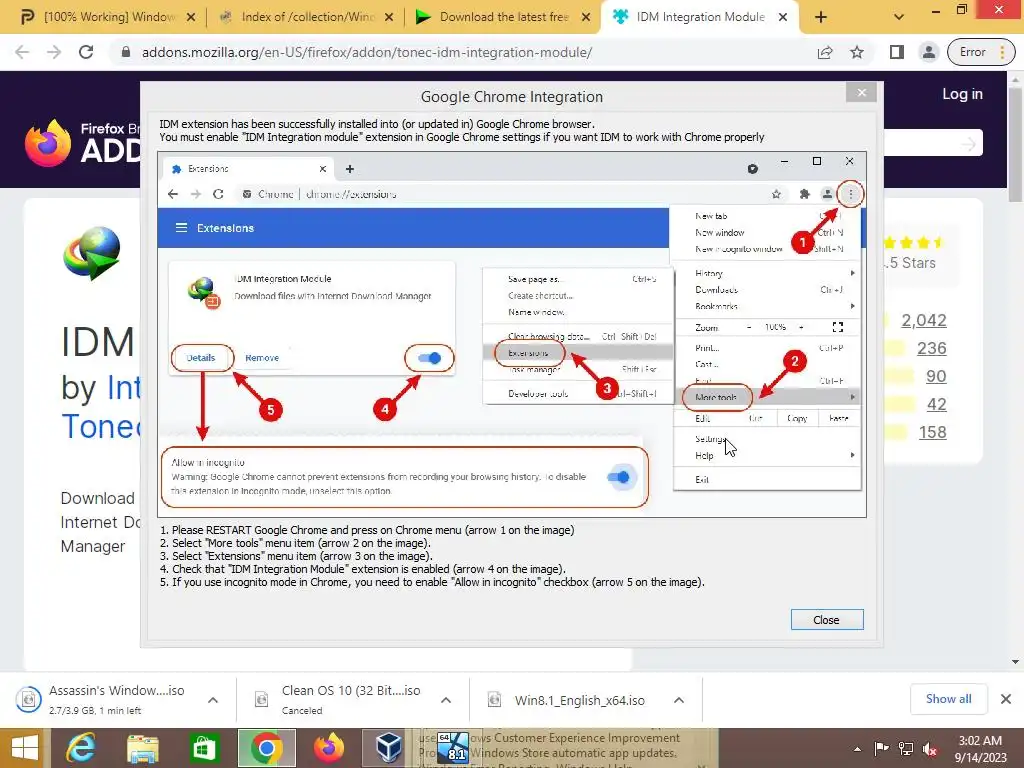The height and width of the screenshot is (768, 1024).
Task: Close the '[100% Working] Window' tab
Action: point(191,17)
